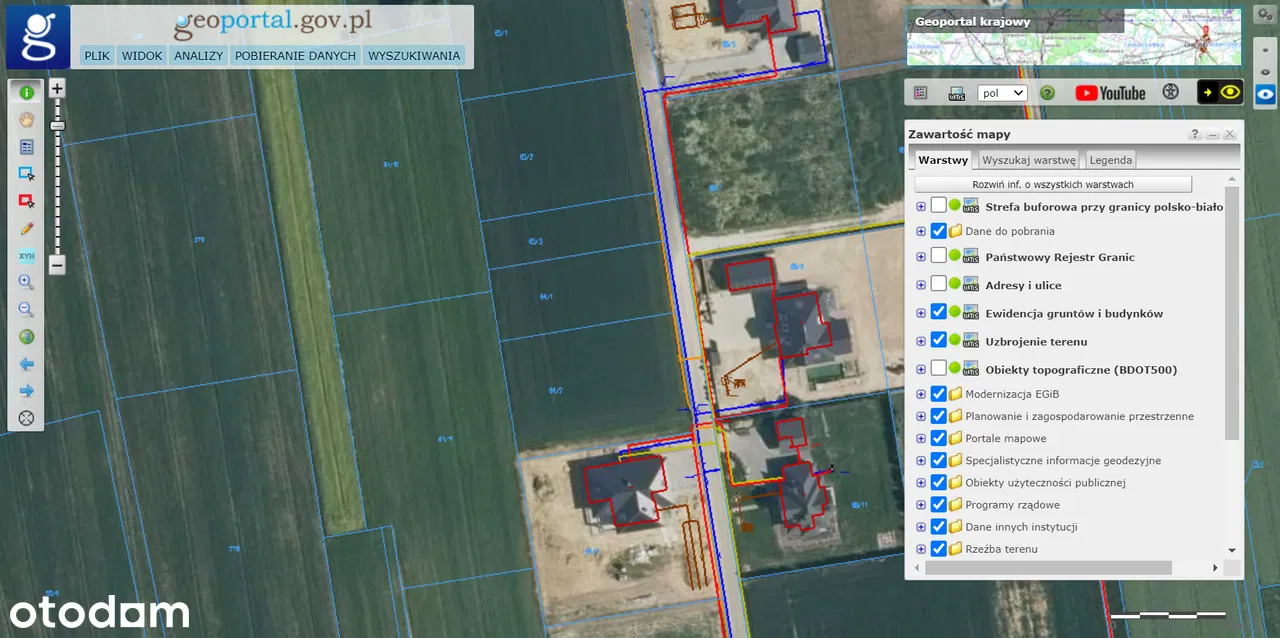Open the YouTube channel link

pos(1110,93)
